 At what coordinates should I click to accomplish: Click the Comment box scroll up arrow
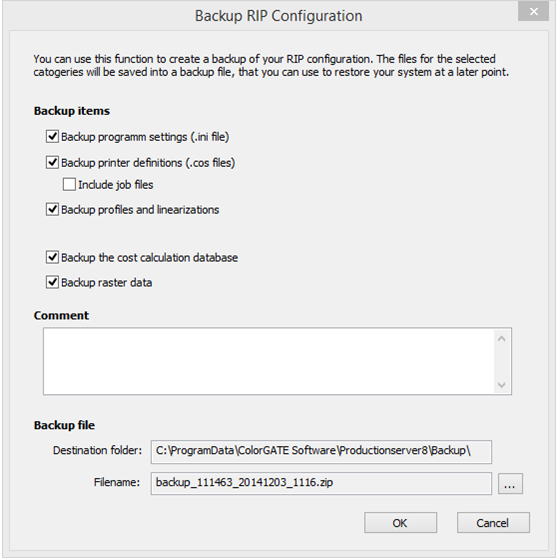click(502, 339)
